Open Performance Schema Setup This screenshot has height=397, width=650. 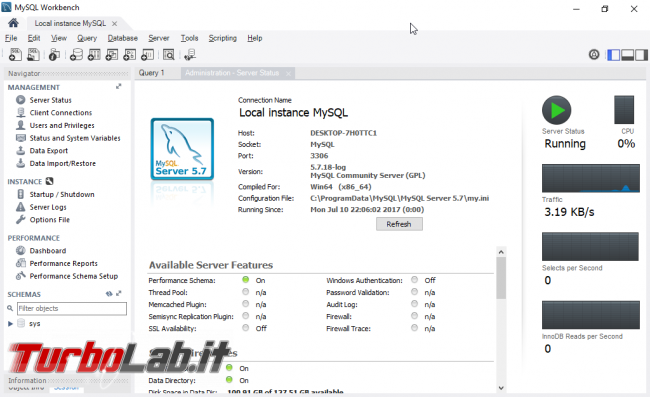pos(73,276)
